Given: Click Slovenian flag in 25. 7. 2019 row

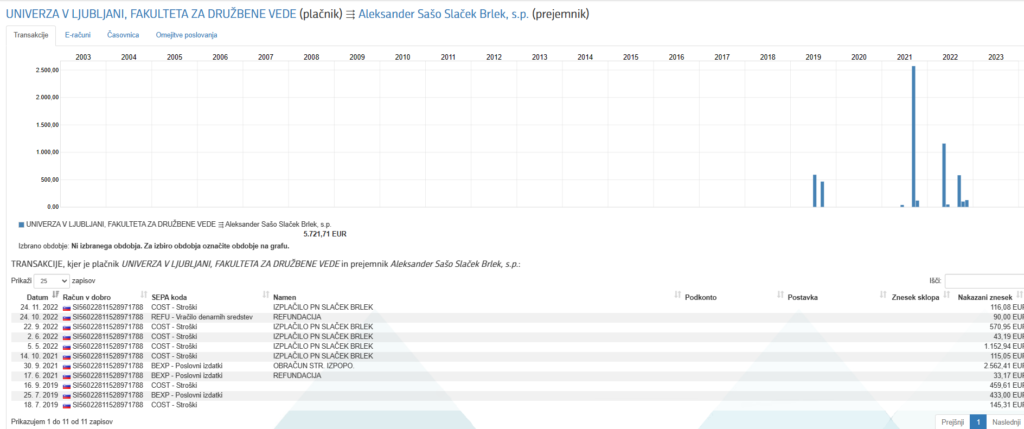Looking at the screenshot, I should pyautogui.click(x=67, y=396).
